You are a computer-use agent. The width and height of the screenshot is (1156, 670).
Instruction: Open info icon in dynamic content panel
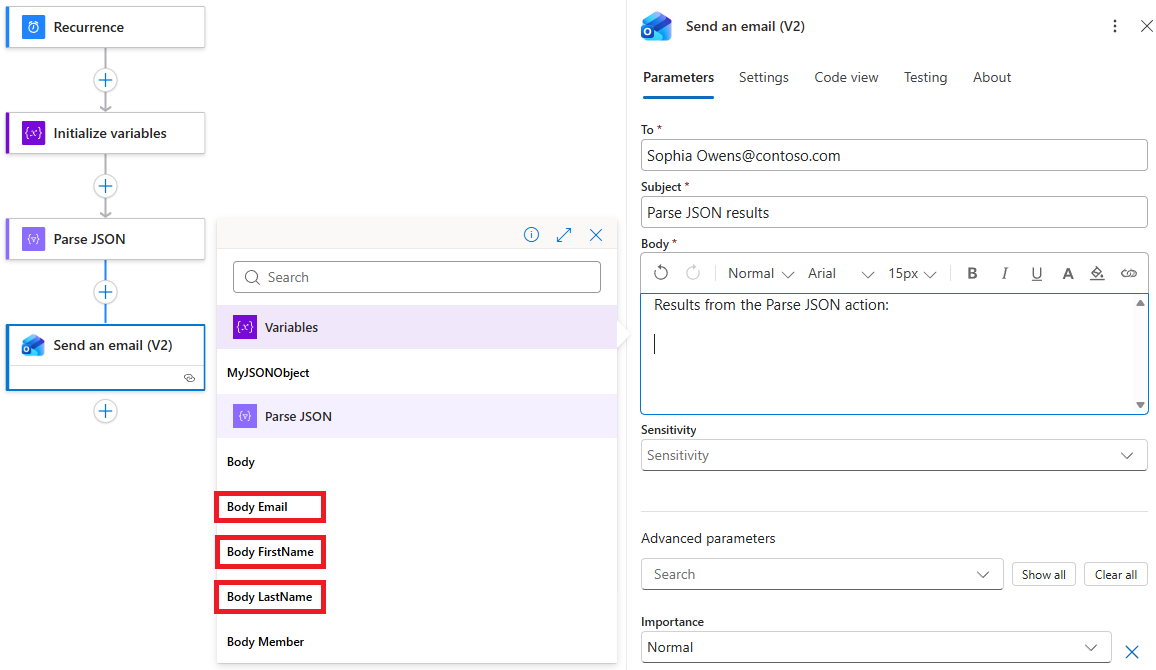coord(532,234)
